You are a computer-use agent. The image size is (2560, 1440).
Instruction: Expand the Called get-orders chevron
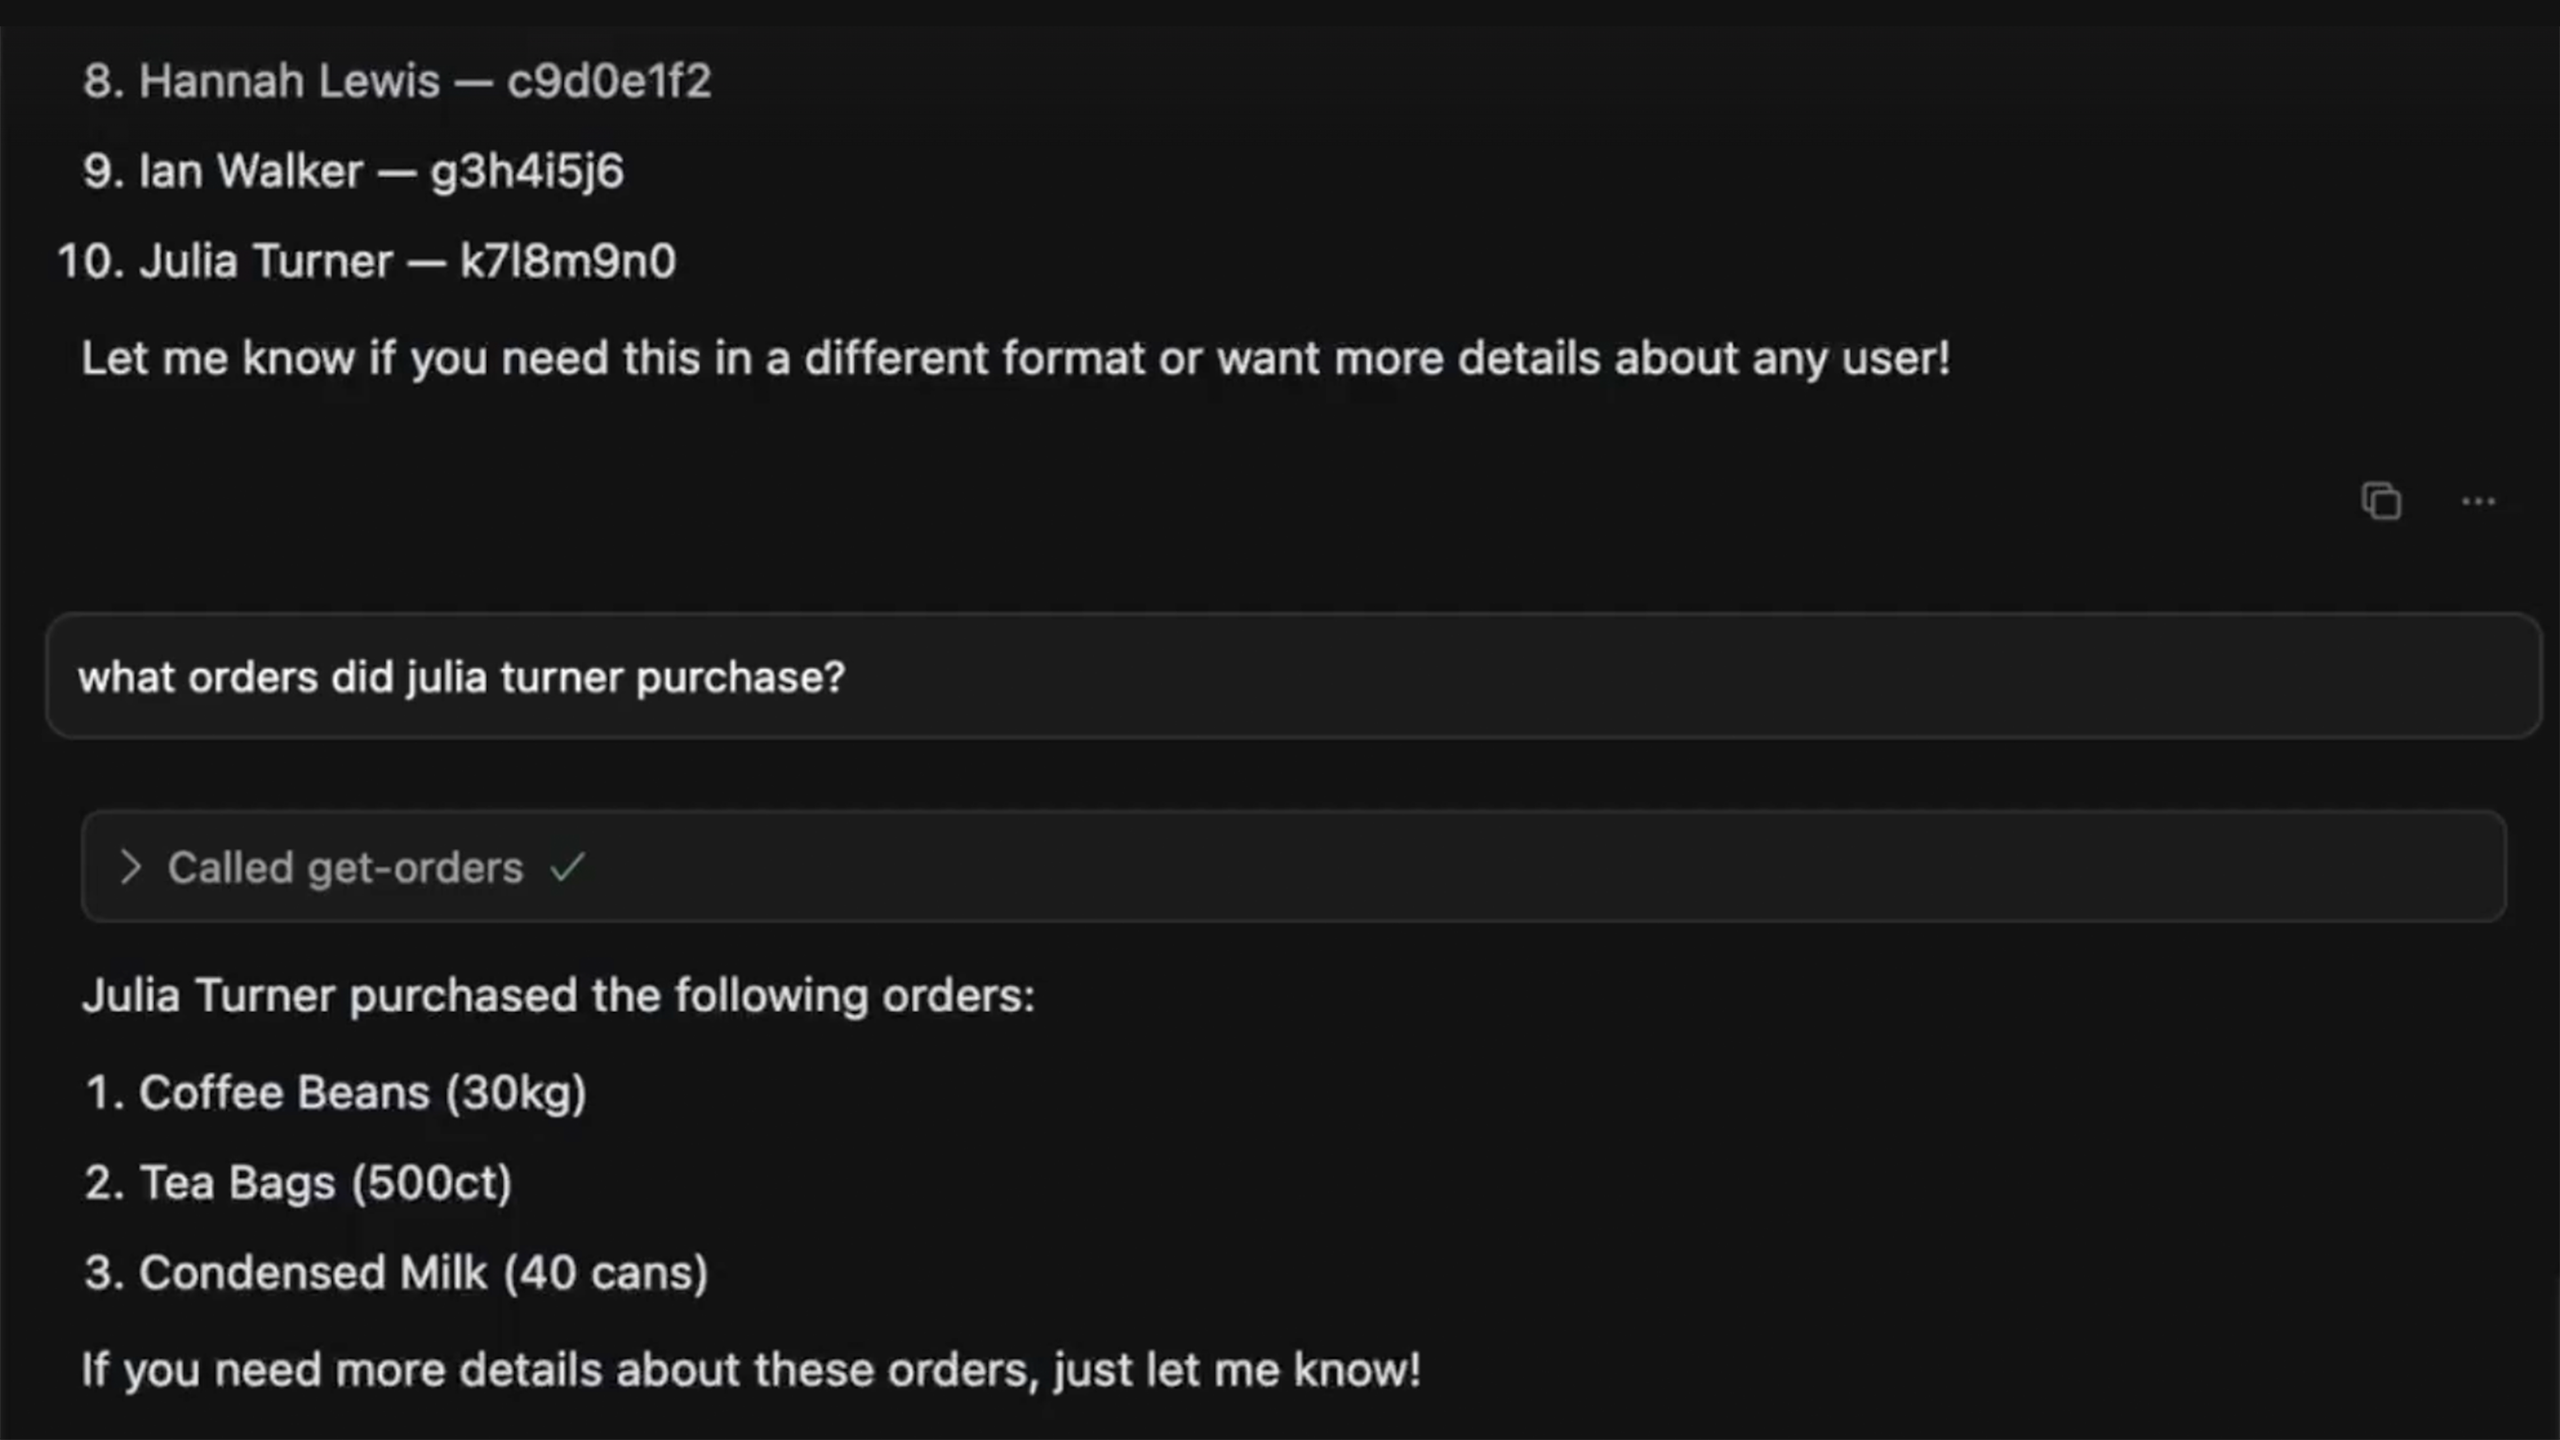pyautogui.click(x=130, y=867)
